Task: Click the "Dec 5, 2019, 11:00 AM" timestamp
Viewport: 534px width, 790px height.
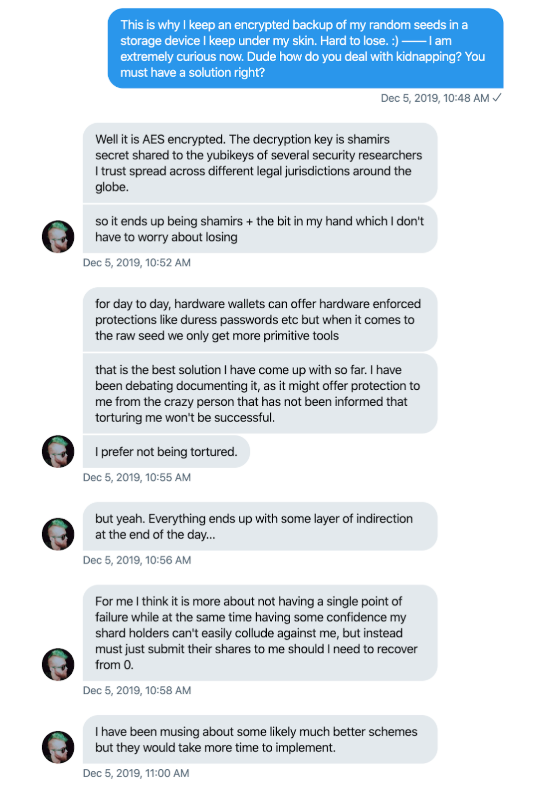Action: [x=136, y=773]
